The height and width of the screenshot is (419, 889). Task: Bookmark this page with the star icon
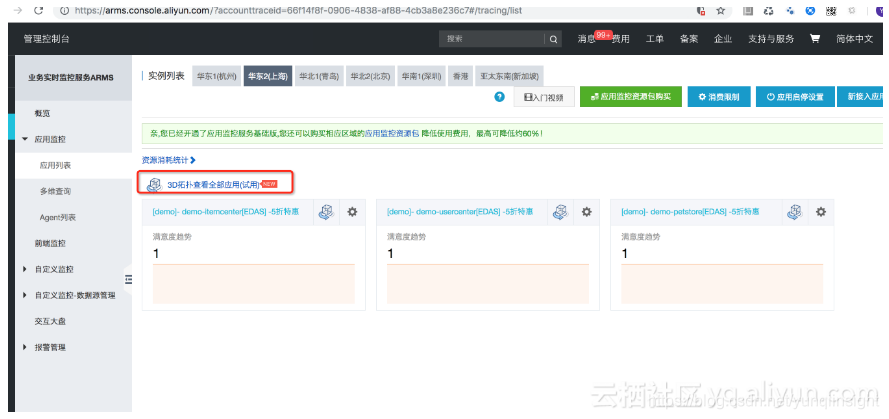tap(721, 10)
